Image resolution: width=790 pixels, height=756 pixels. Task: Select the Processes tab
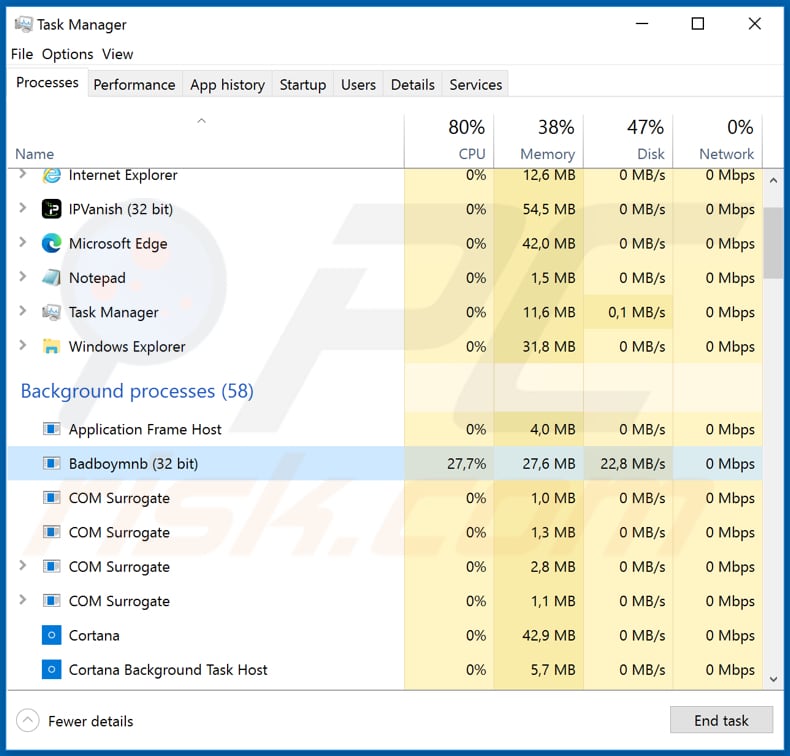tap(47, 83)
